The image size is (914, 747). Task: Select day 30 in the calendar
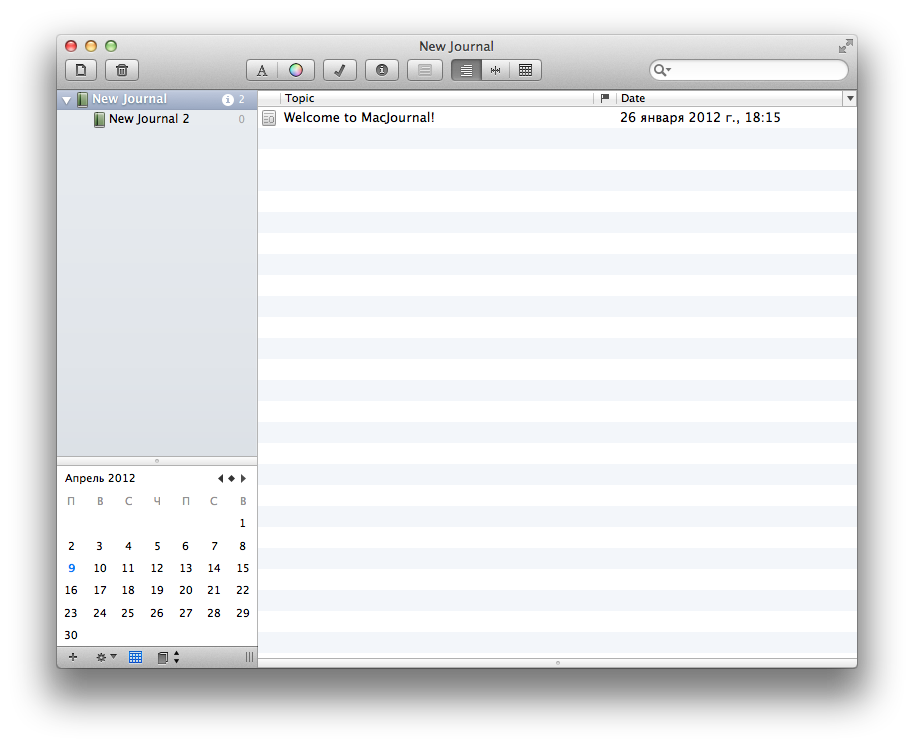[71, 635]
